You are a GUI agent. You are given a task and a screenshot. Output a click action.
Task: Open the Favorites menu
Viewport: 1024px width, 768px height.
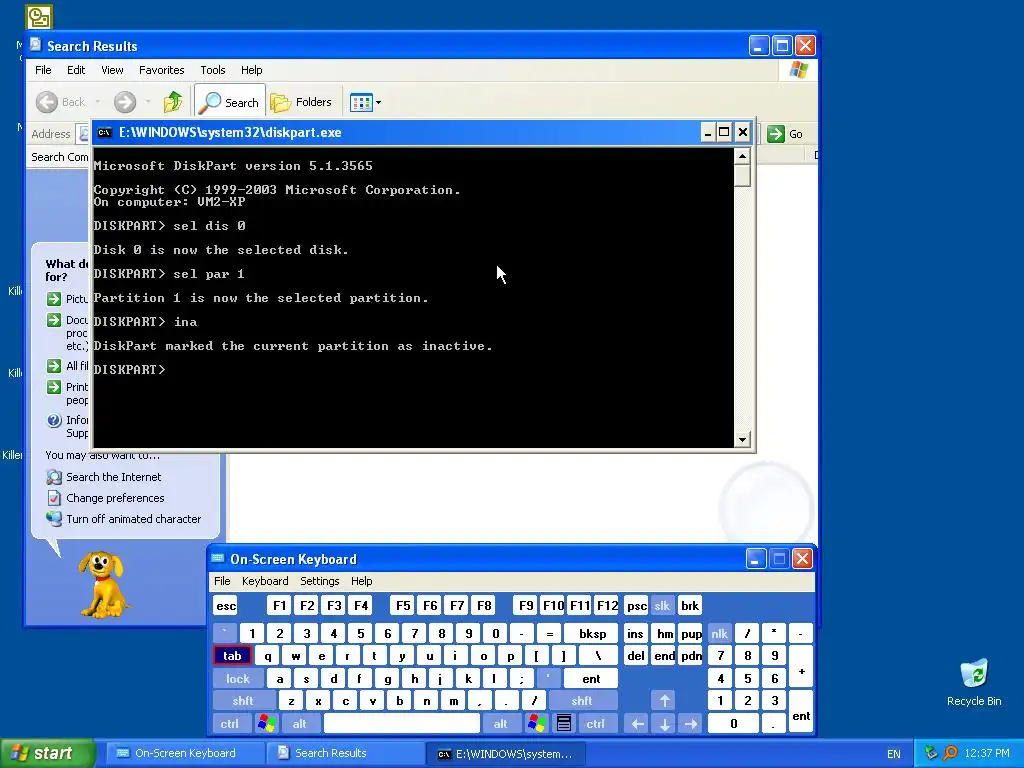tap(161, 70)
